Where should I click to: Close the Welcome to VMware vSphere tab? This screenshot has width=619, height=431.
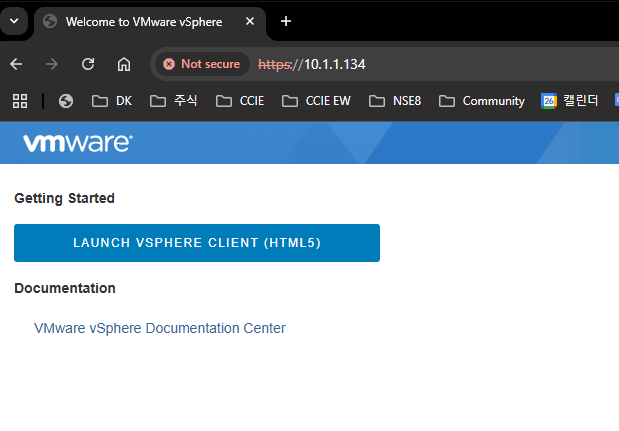(249, 21)
